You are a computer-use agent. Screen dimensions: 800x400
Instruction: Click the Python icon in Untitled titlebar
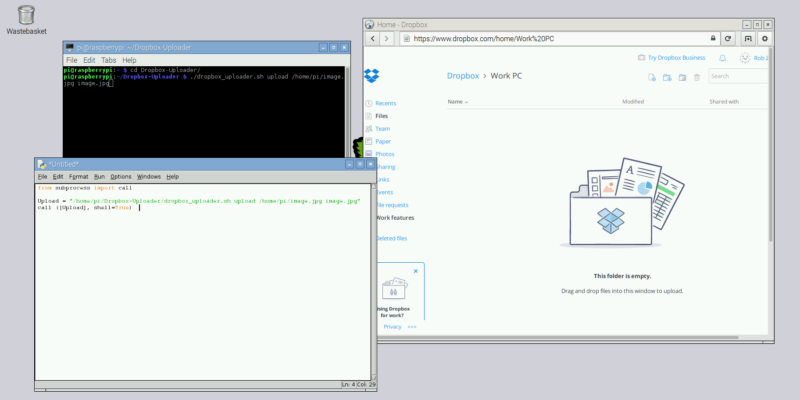[41, 164]
